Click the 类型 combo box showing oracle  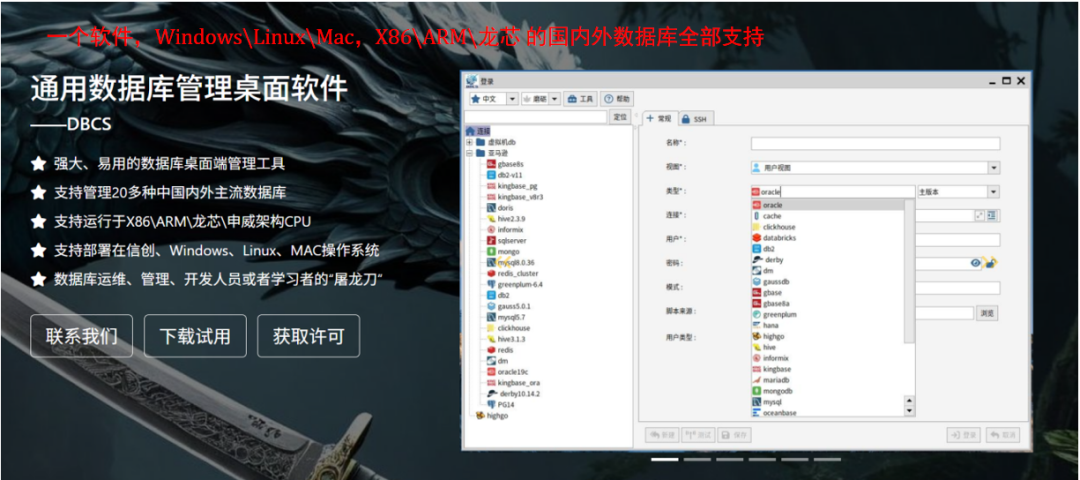[832, 192]
